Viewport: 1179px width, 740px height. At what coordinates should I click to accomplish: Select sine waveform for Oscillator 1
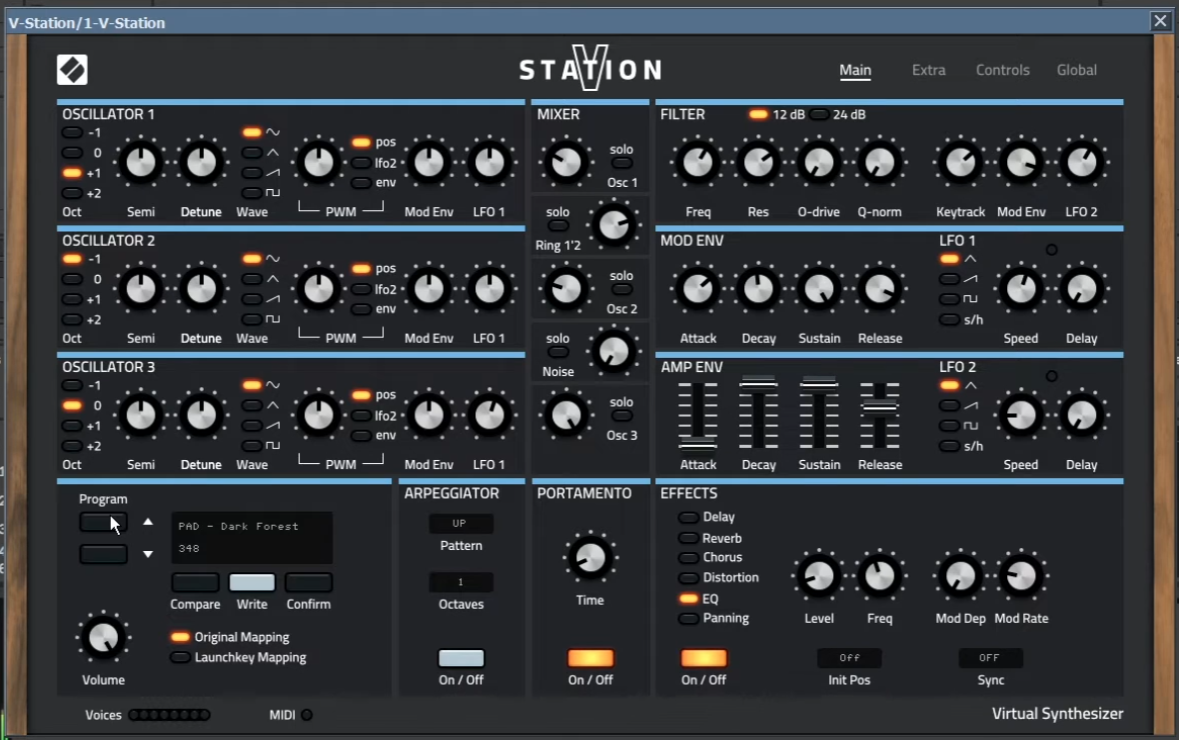click(x=252, y=132)
